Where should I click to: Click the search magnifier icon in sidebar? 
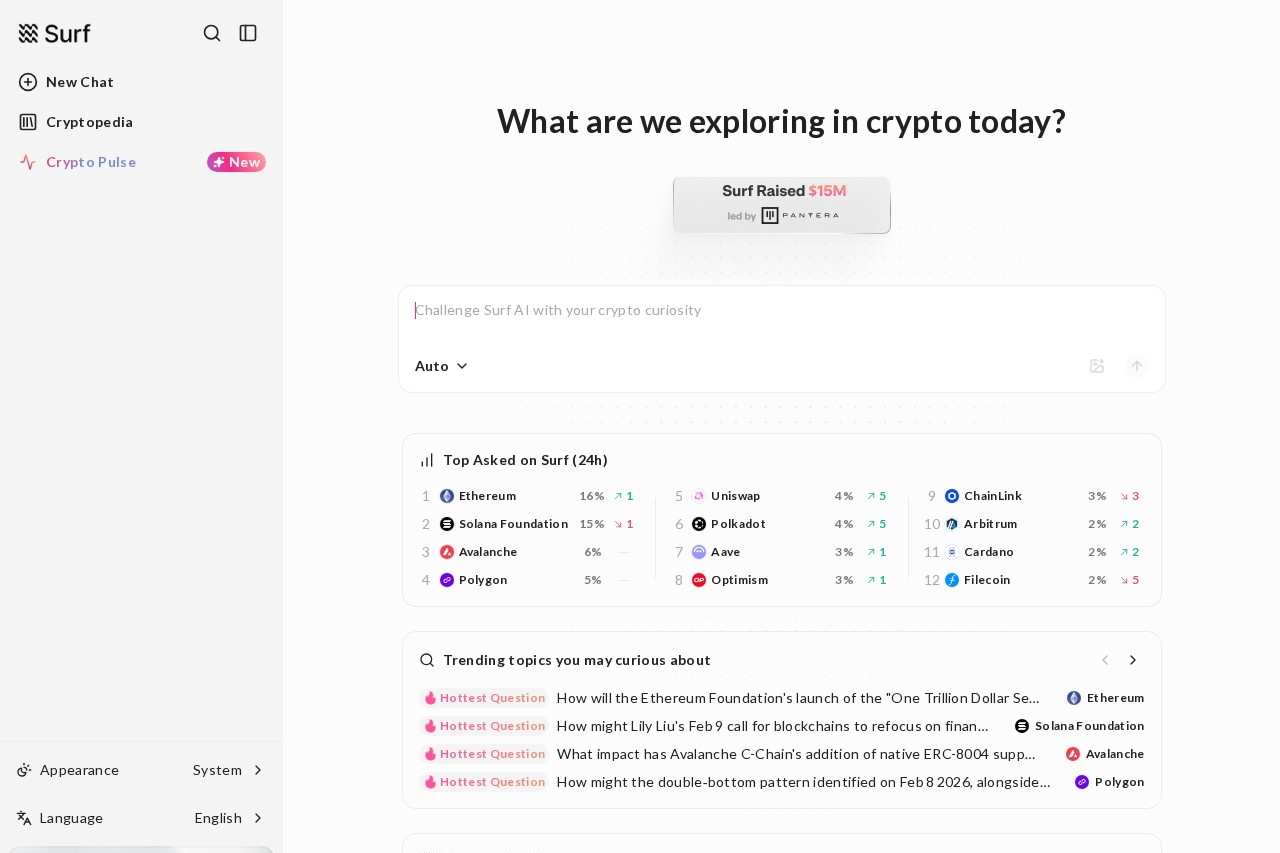pos(212,33)
